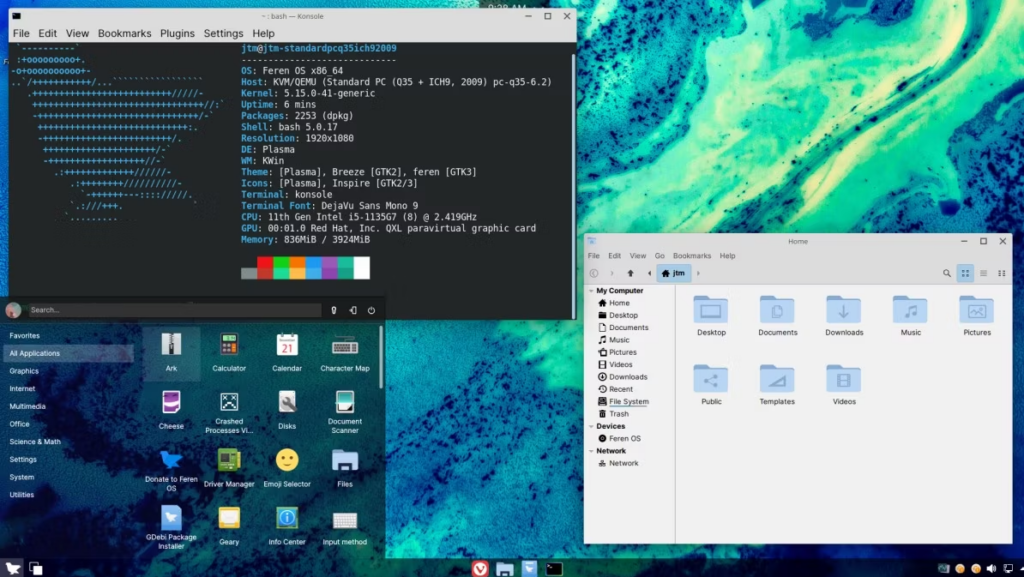
Task: Click the Donate to Feren OS icon
Action: click(171, 470)
